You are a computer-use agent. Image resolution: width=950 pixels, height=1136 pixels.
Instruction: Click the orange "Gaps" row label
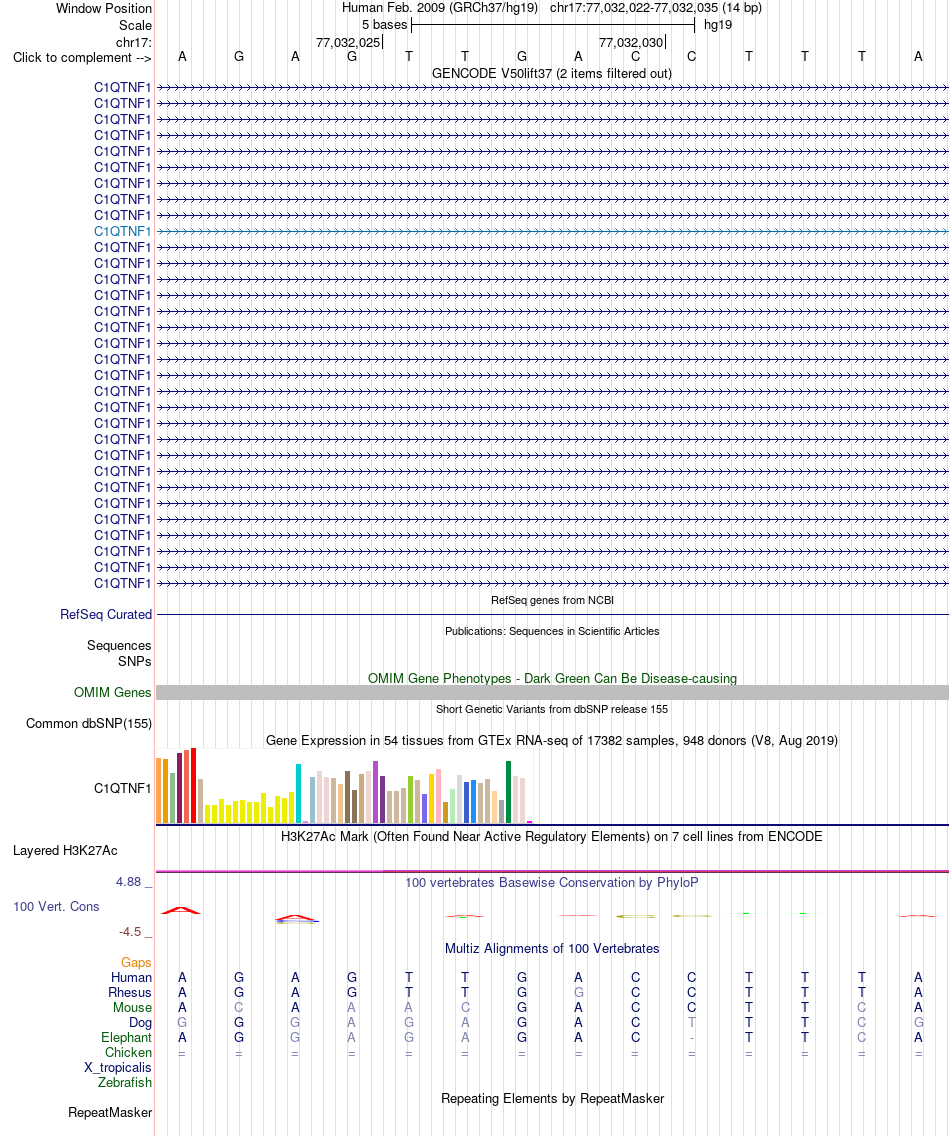coord(136,962)
